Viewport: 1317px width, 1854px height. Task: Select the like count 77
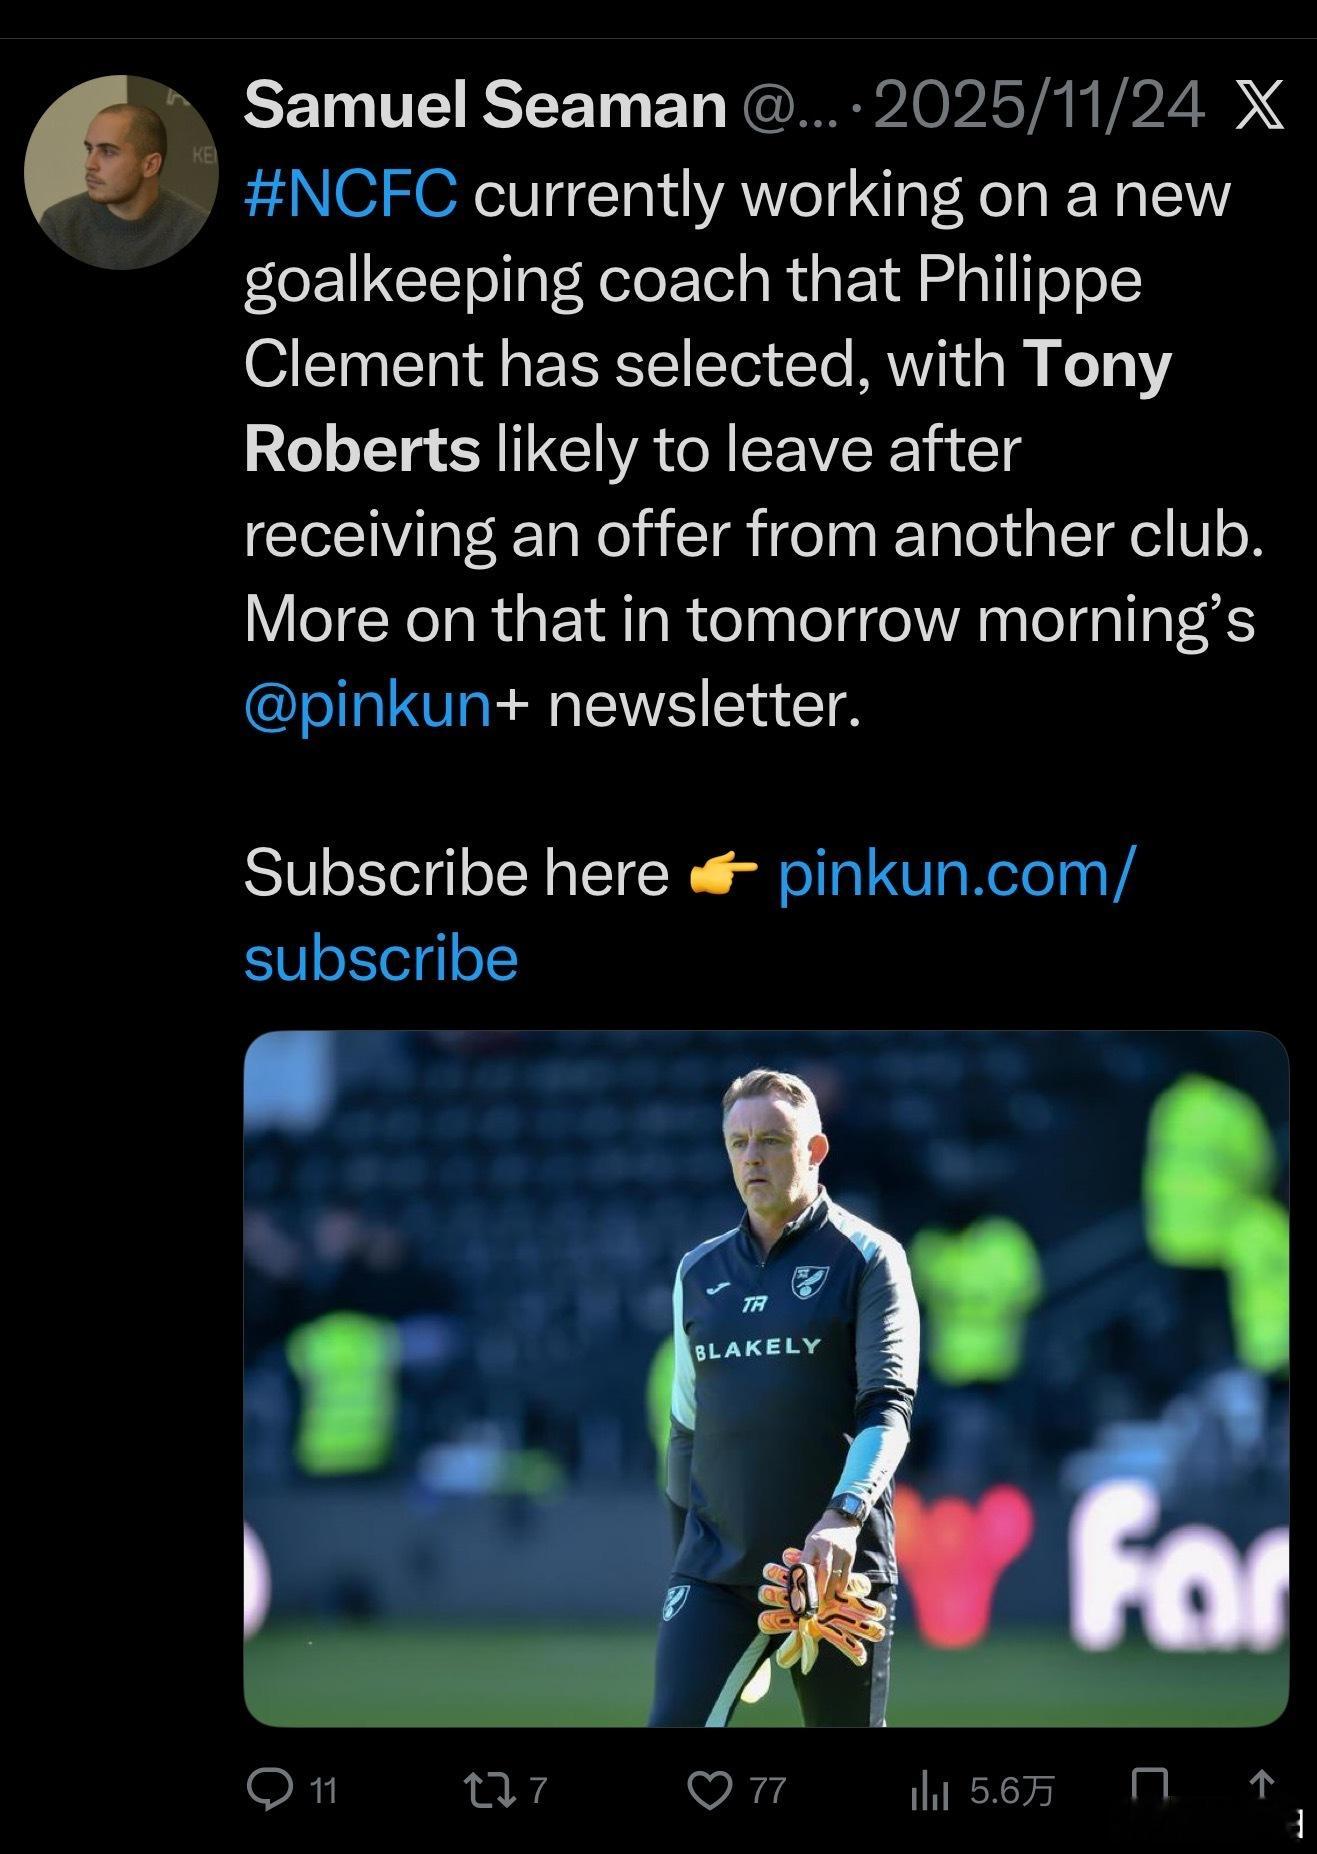768,1790
